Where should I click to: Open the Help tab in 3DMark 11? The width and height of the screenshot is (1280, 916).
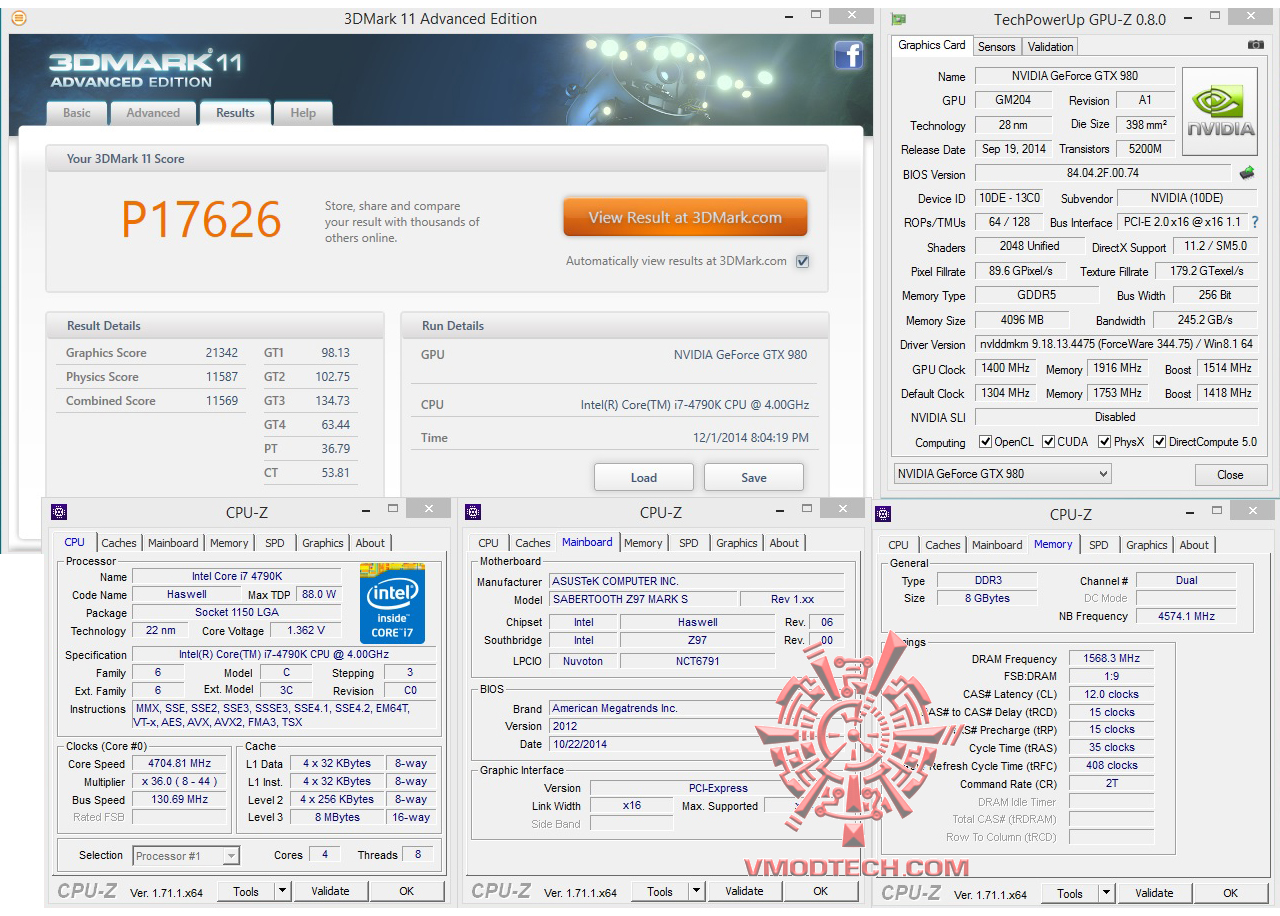pyautogui.click(x=303, y=113)
